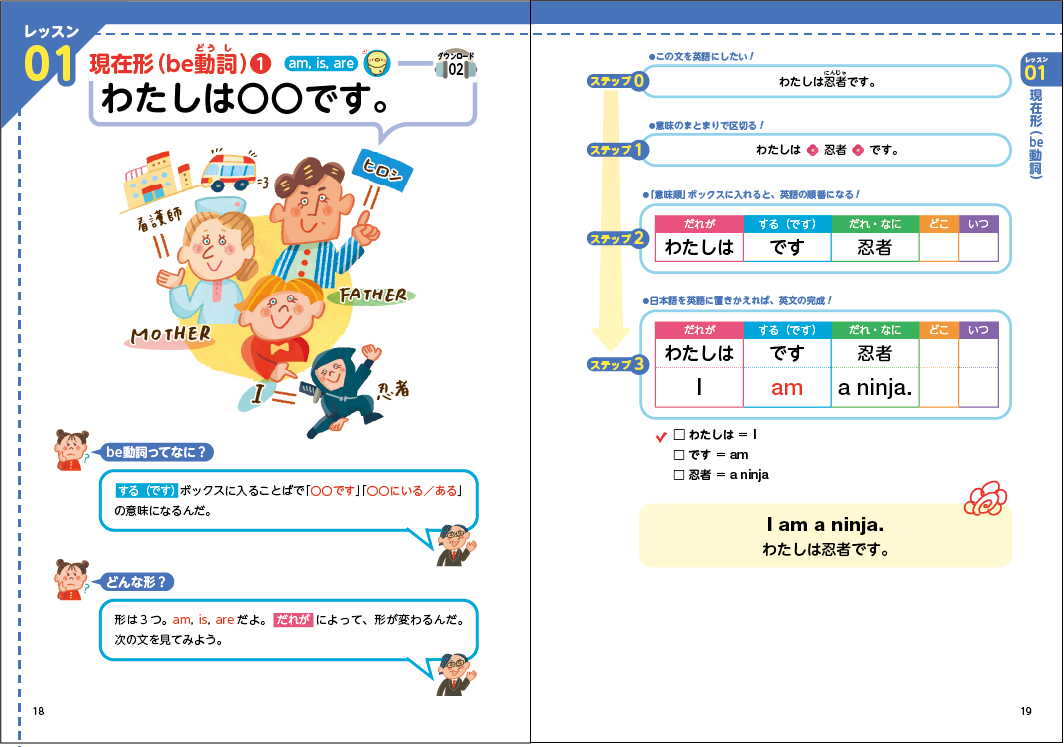
Task: Click the first pink diamond separator in ステップ1
Action: pos(812,150)
